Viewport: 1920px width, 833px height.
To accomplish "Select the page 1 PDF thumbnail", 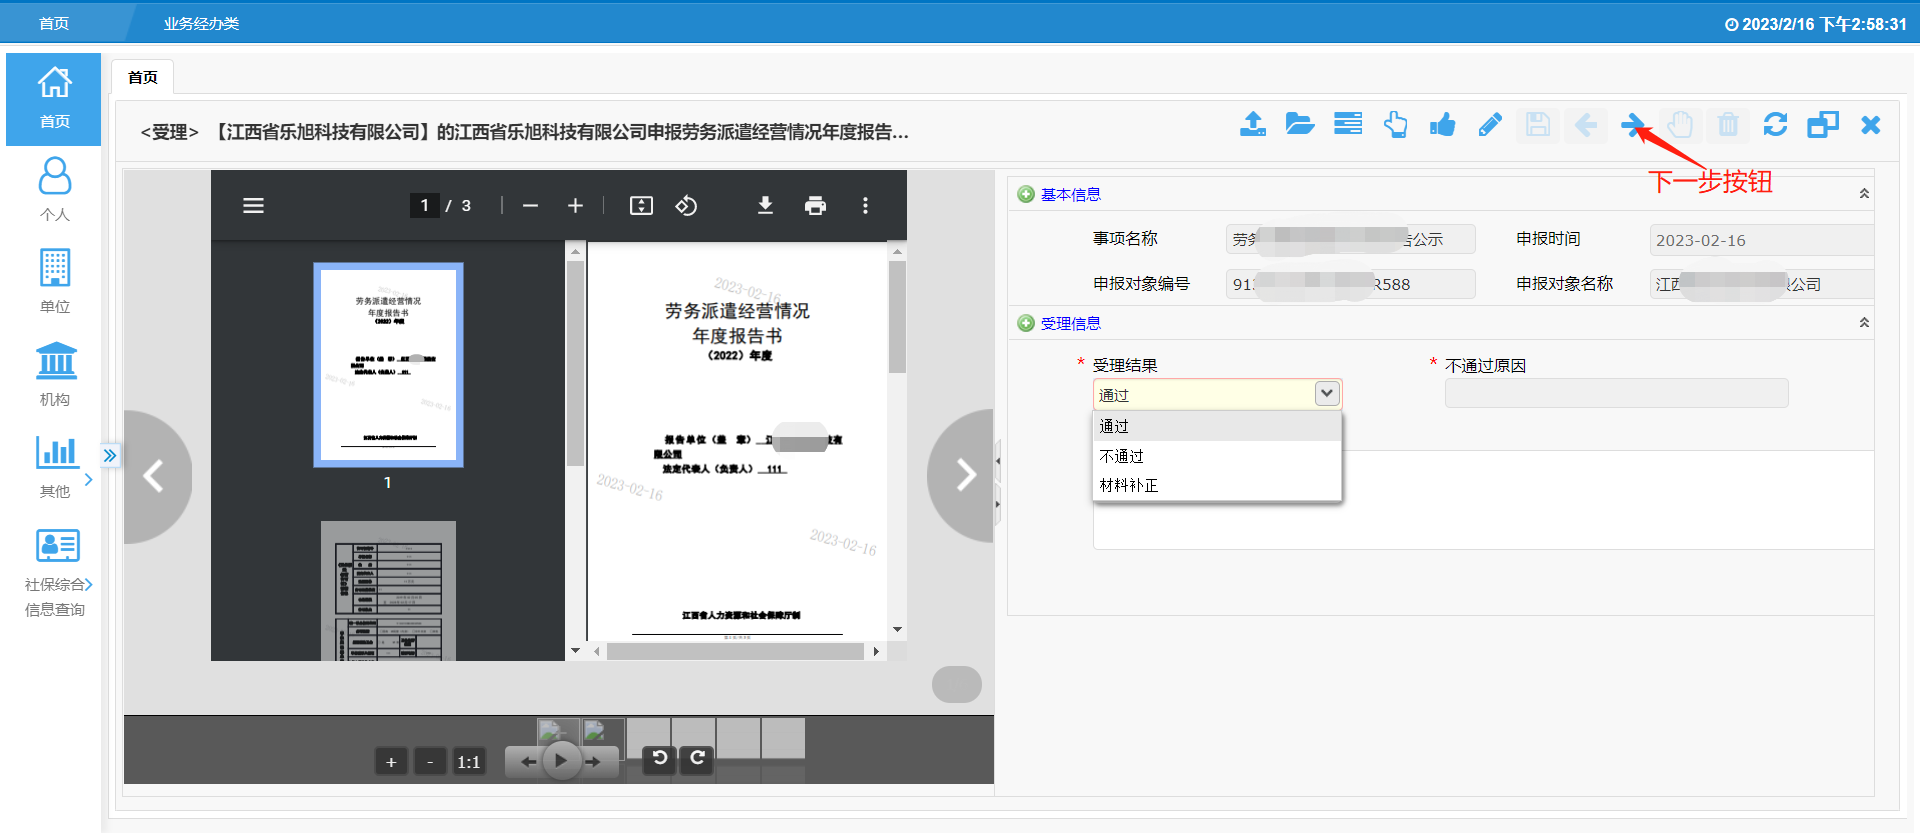I will coord(388,365).
